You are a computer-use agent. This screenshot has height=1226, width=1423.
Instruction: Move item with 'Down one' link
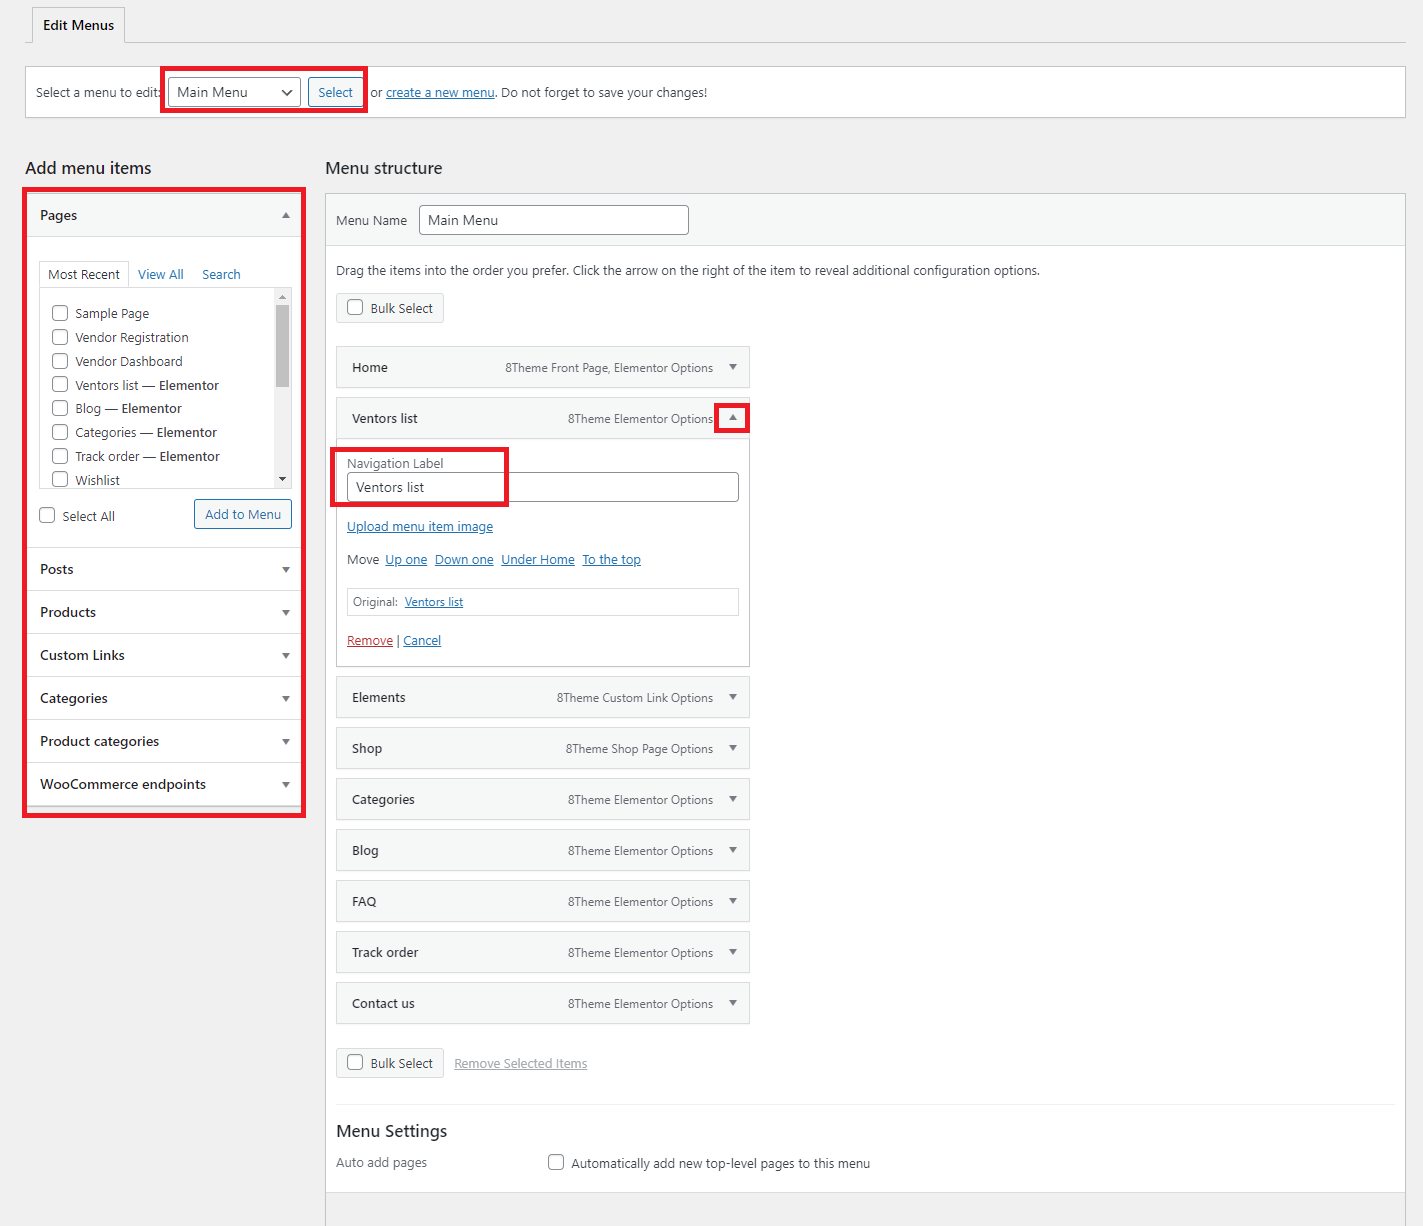(464, 560)
